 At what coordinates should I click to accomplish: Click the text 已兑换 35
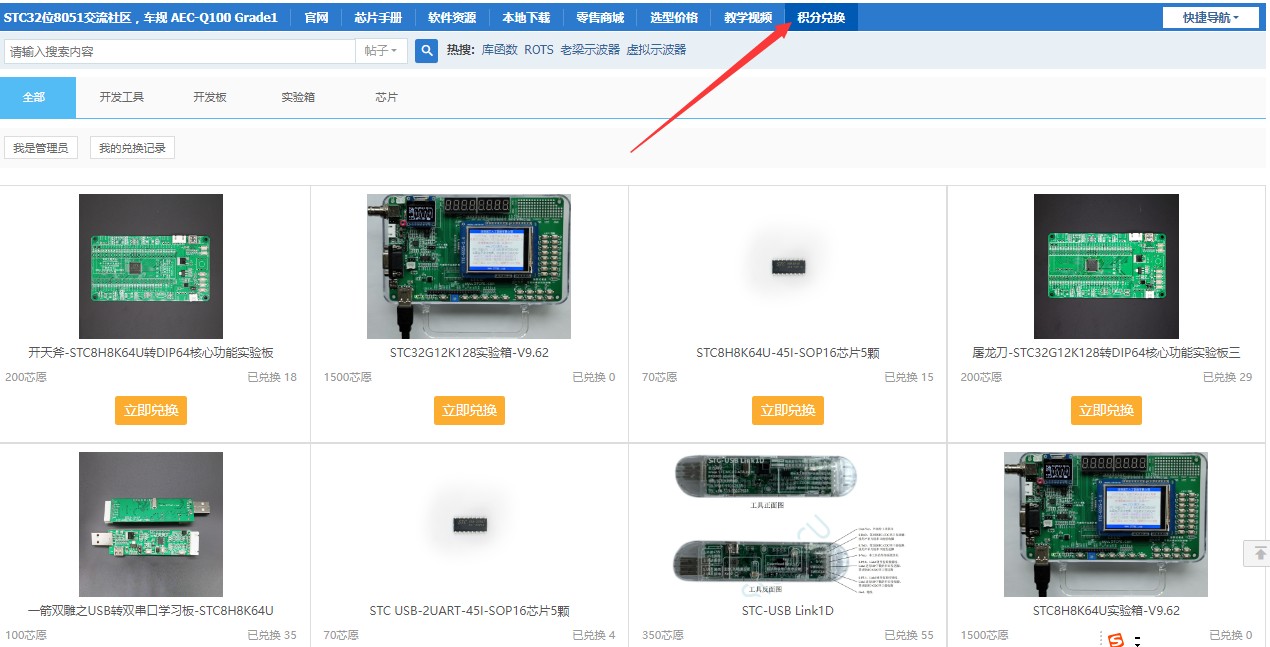pos(272,635)
